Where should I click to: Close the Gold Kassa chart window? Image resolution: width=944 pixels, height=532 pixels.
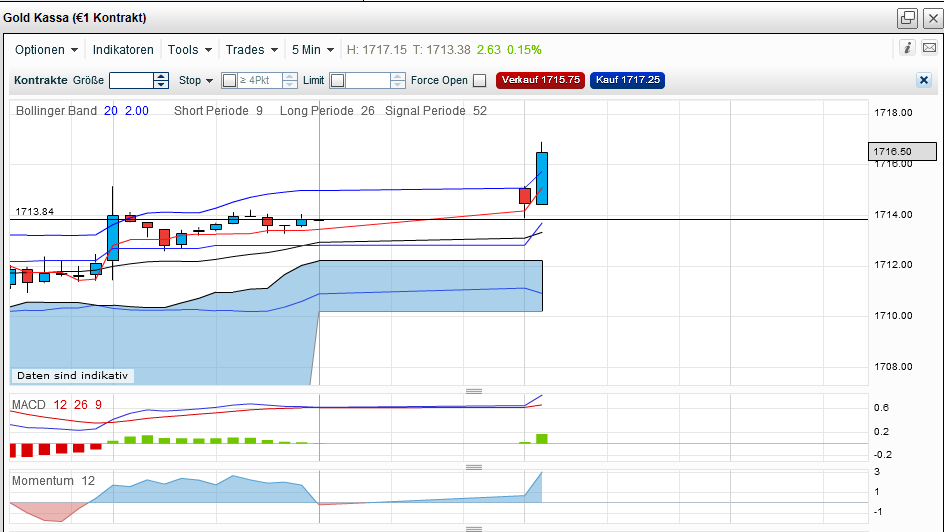tap(931, 17)
